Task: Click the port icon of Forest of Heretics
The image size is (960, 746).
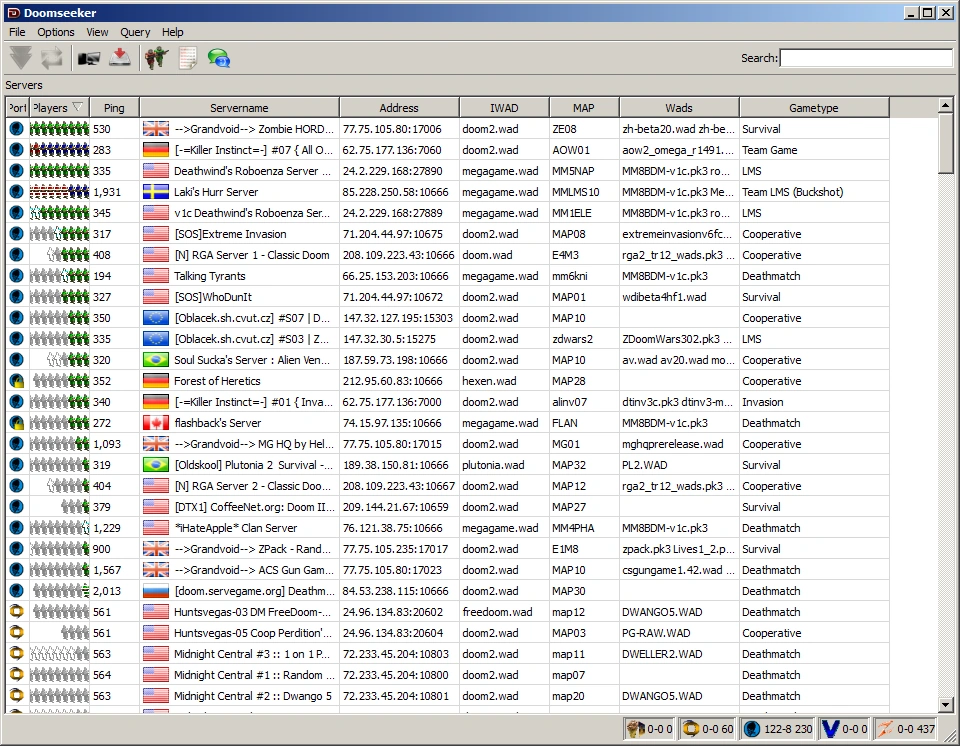Action: coord(17,381)
